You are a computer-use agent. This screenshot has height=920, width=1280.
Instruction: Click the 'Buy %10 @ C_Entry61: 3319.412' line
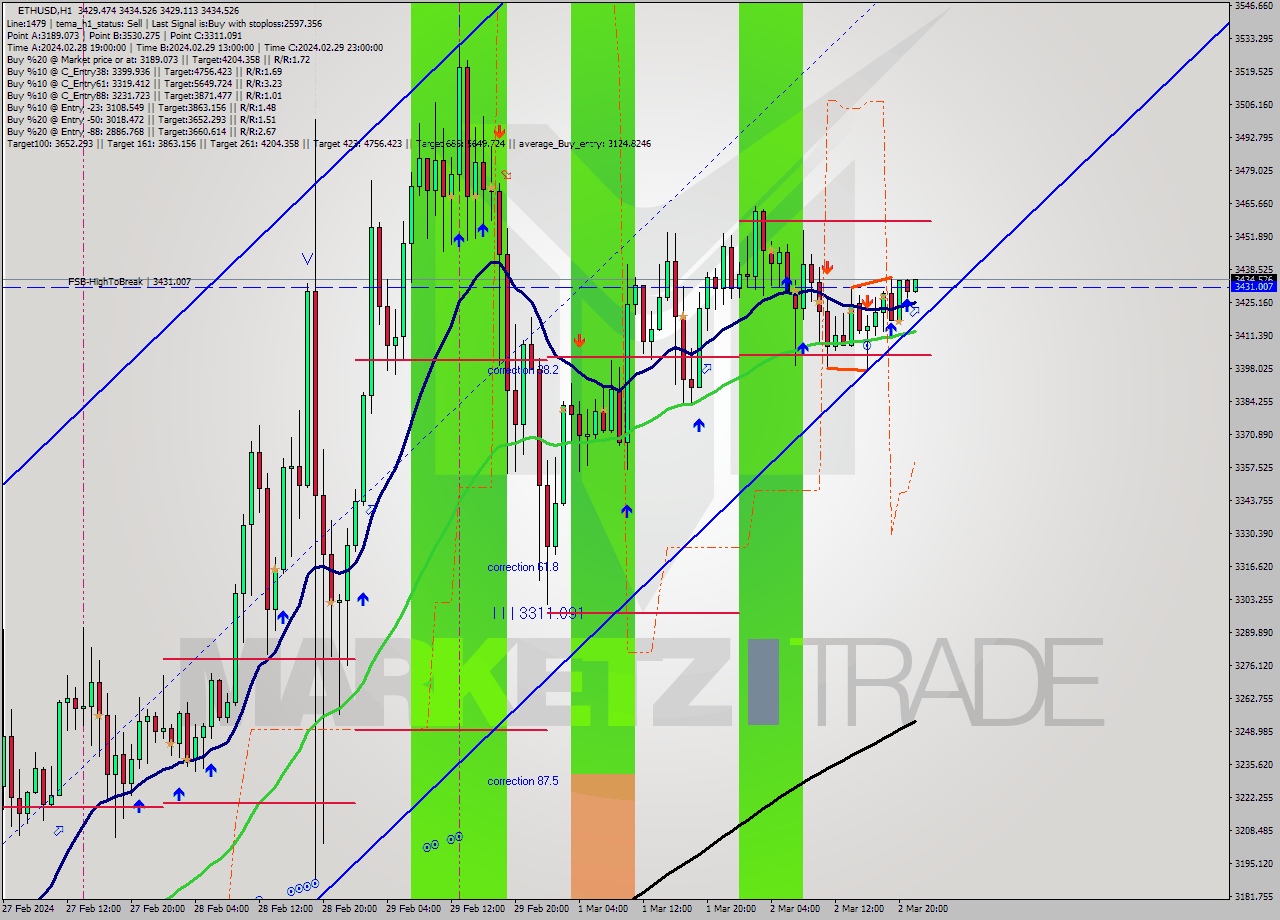tap(144, 83)
